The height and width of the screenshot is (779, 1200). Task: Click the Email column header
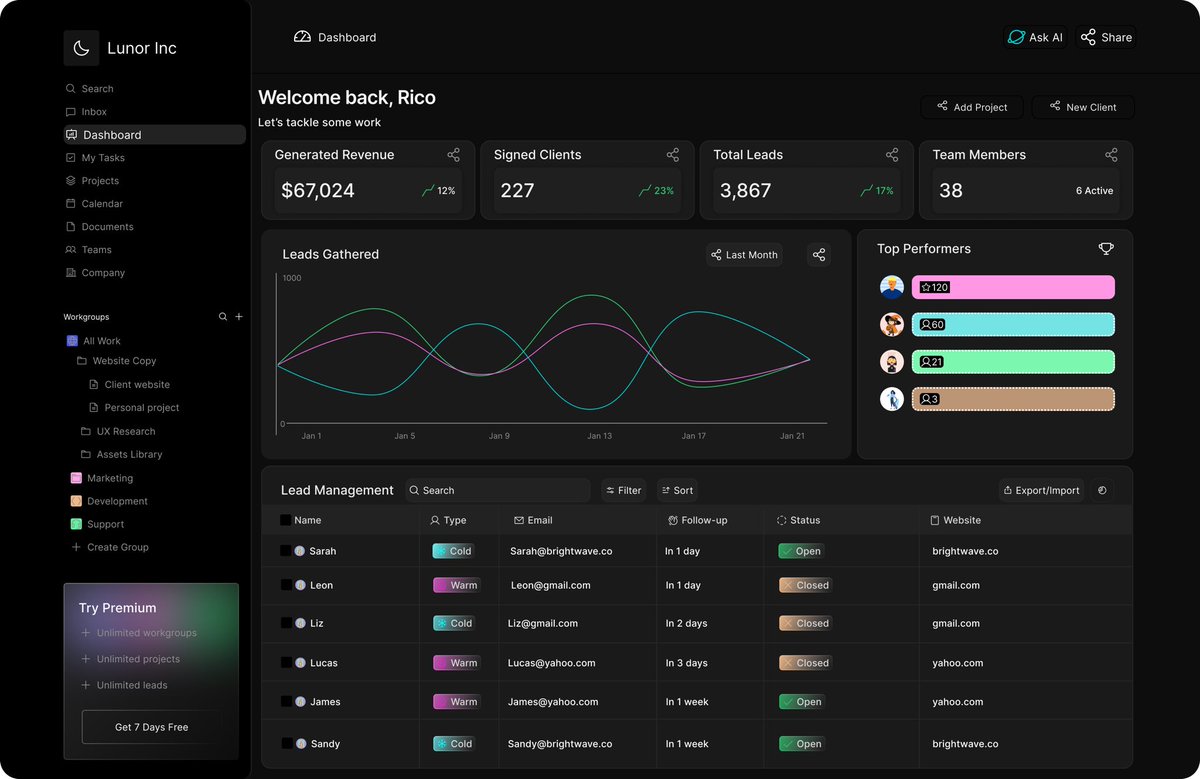pyautogui.click(x=533, y=520)
